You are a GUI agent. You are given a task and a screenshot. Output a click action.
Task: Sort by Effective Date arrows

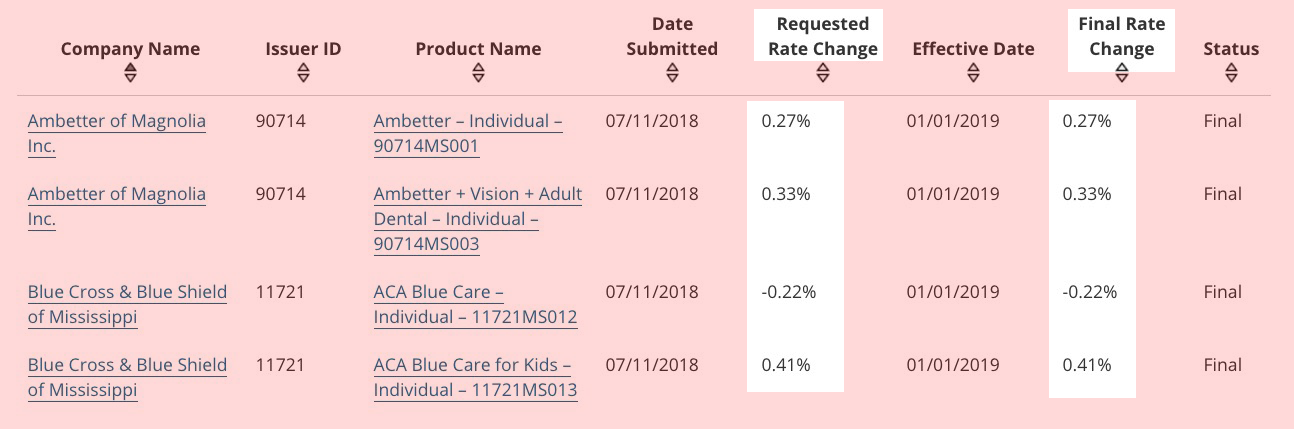pyautogui.click(x=973, y=73)
